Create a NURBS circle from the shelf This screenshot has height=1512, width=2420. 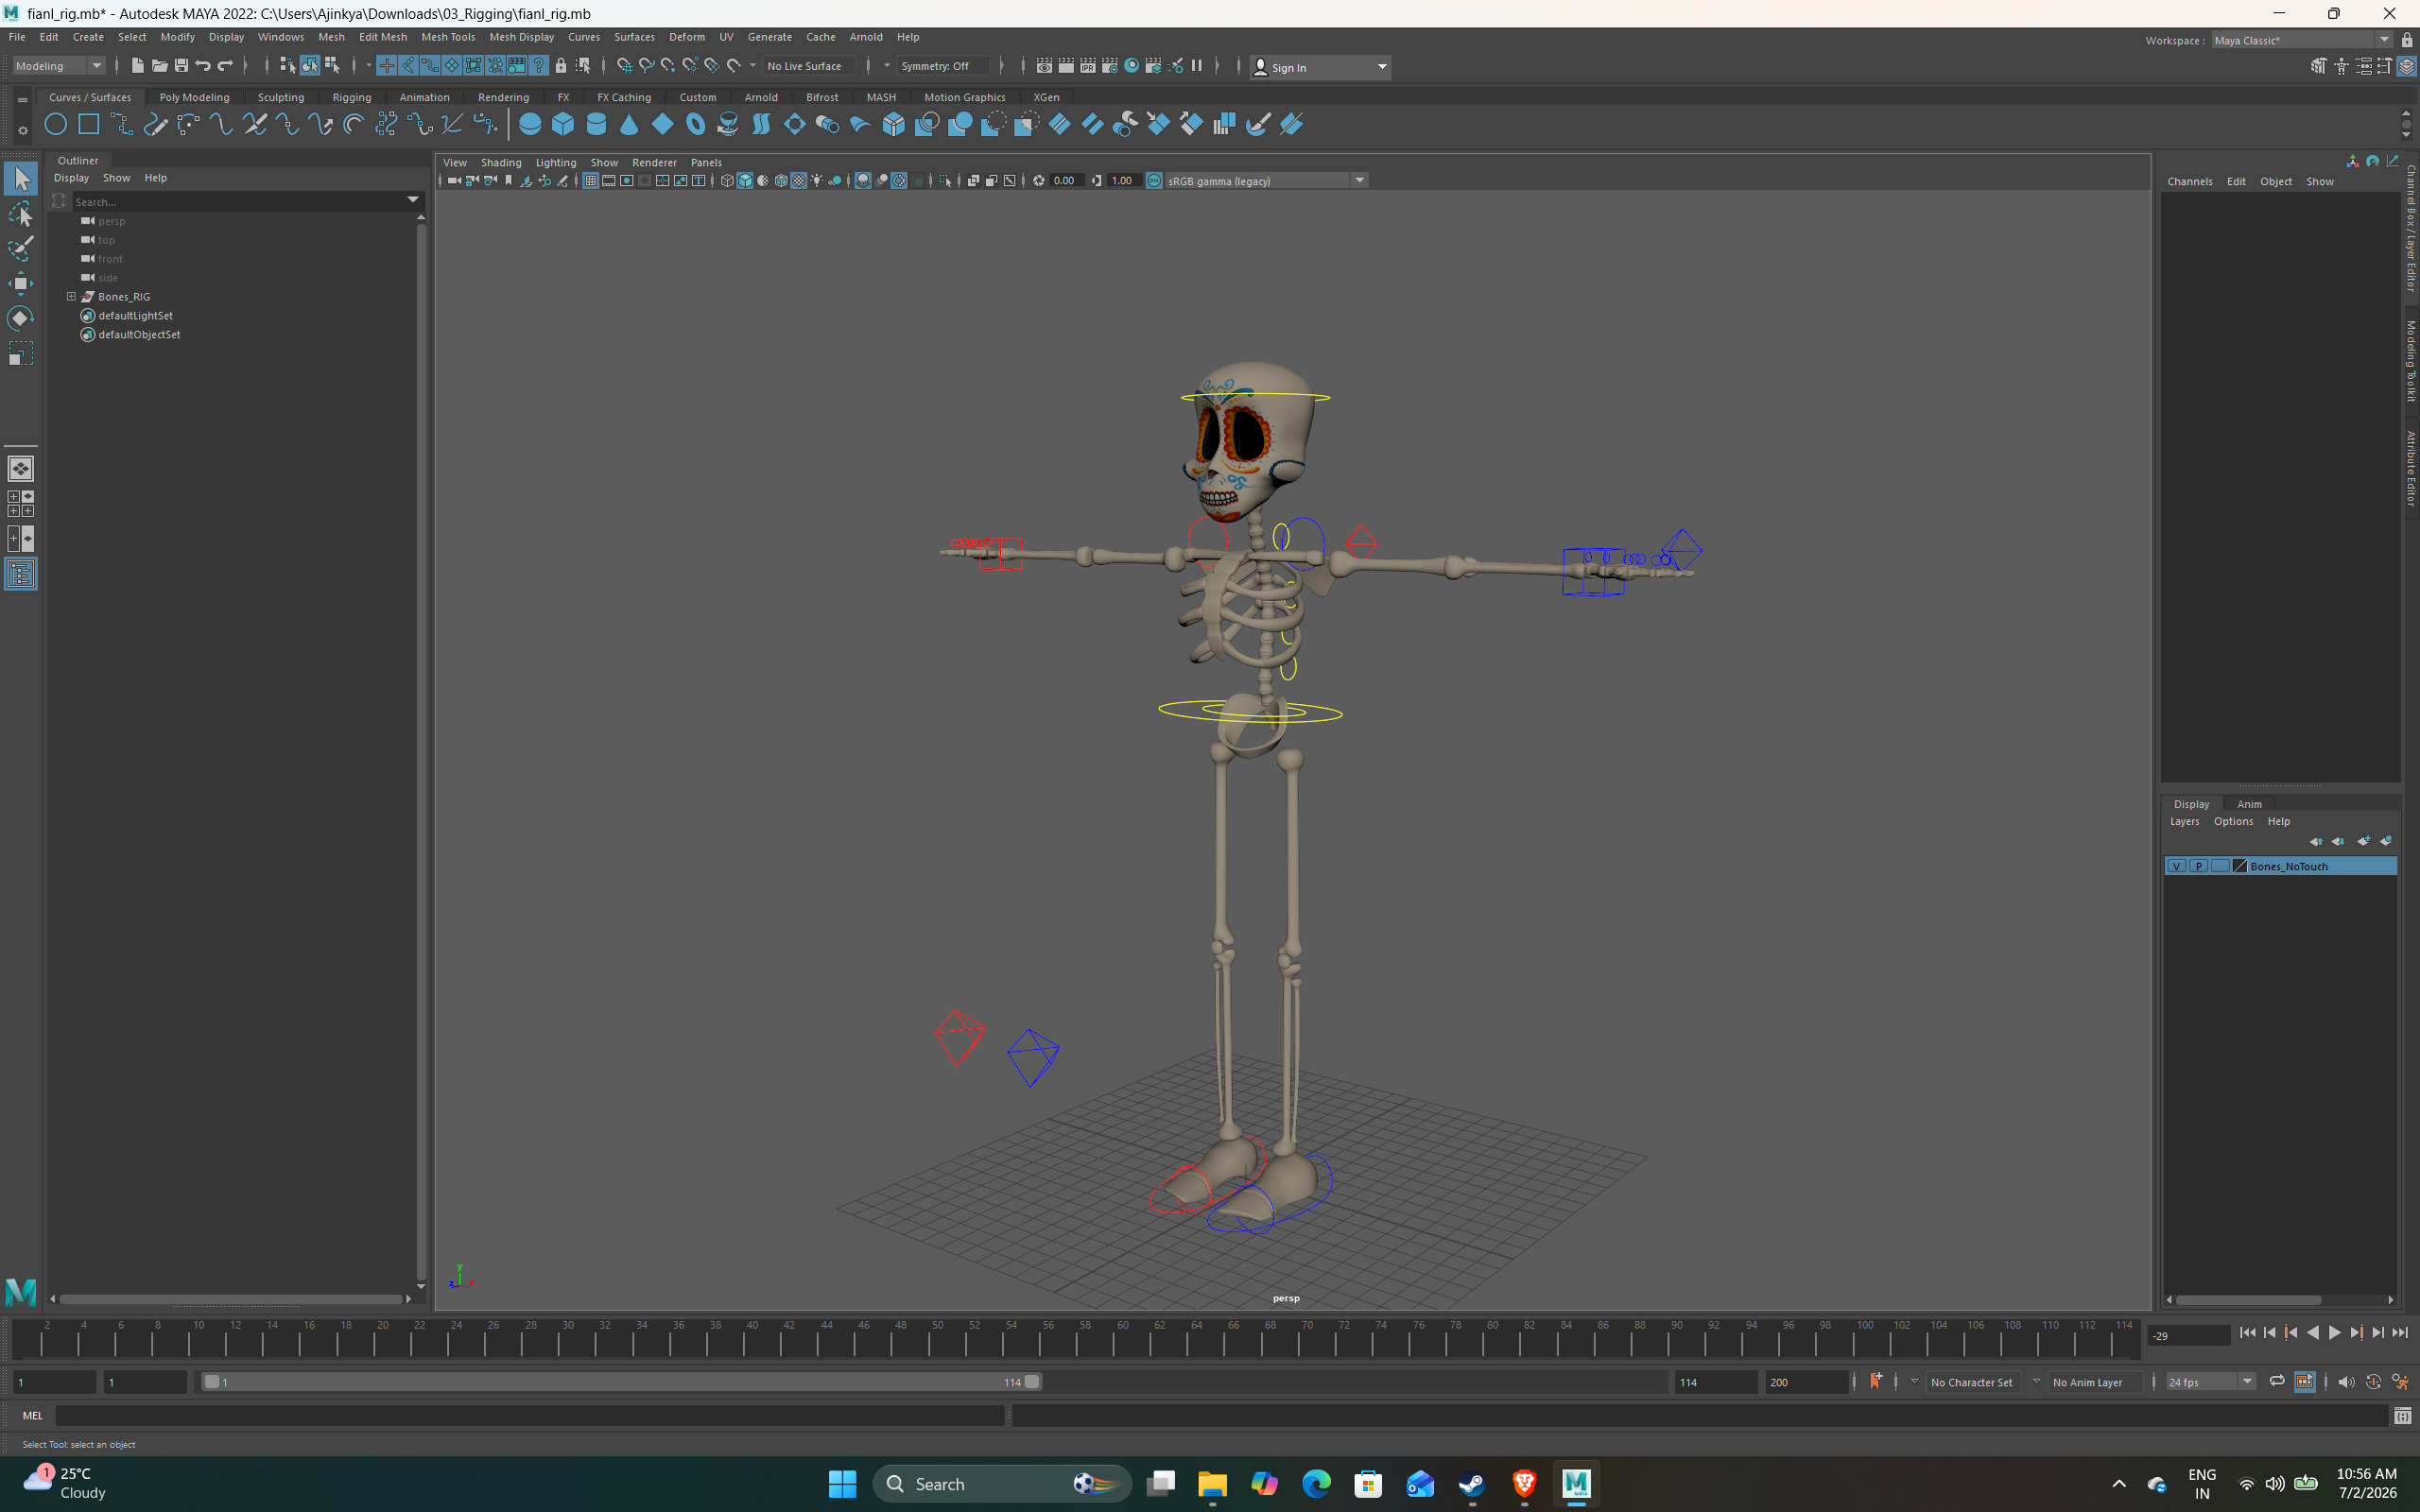tap(56, 124)
